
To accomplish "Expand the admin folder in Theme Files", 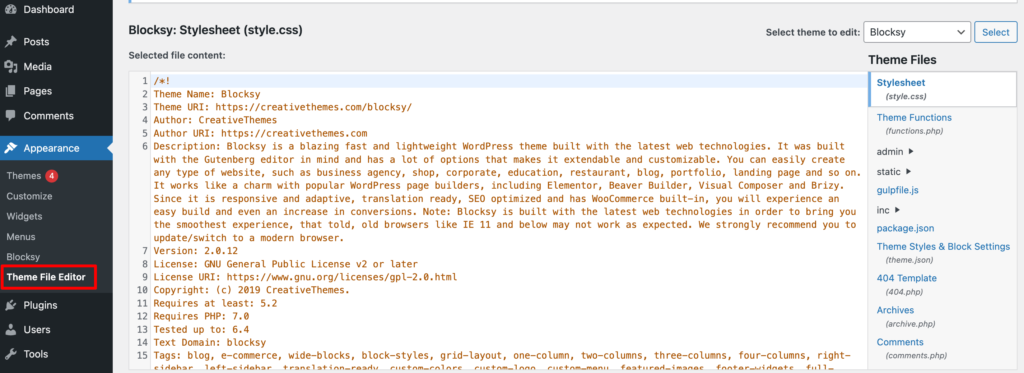I will (895, 152).
